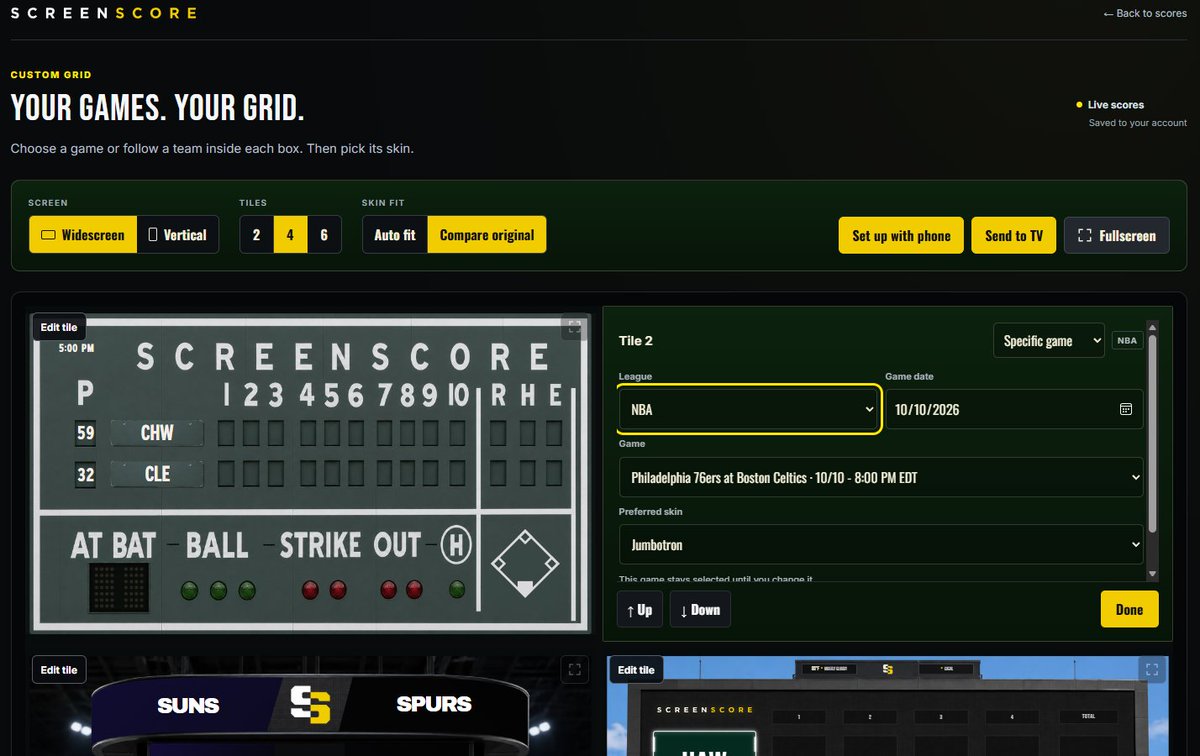
Task: Click the CHW team label on scoreboard
Action: tap(157, 433)
